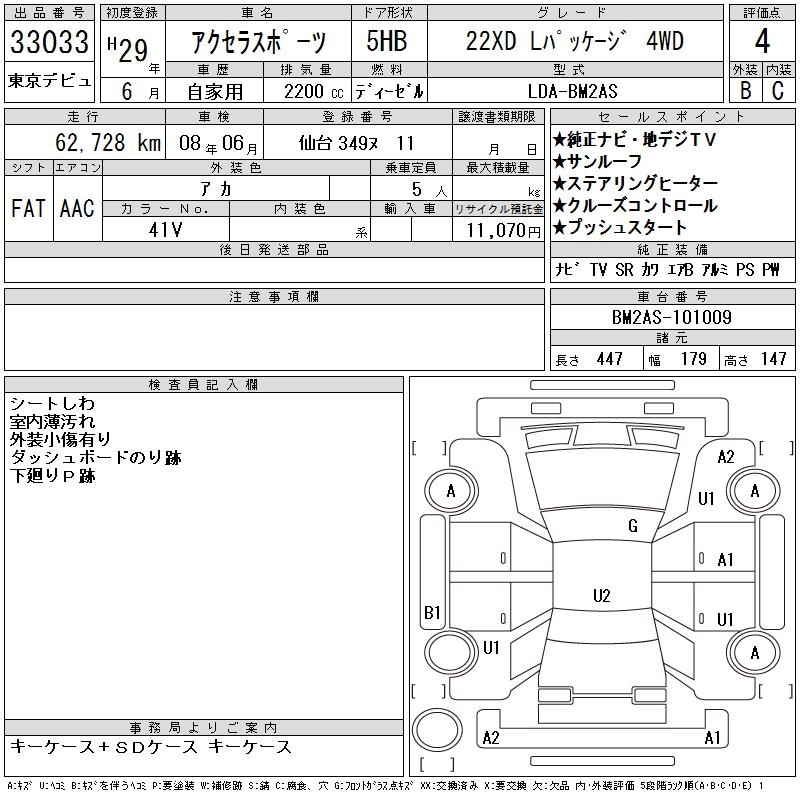This screenshot has height=800, width=800.
Task: Select the chassis number BM2AS-101009
Action: coord(671,317)
